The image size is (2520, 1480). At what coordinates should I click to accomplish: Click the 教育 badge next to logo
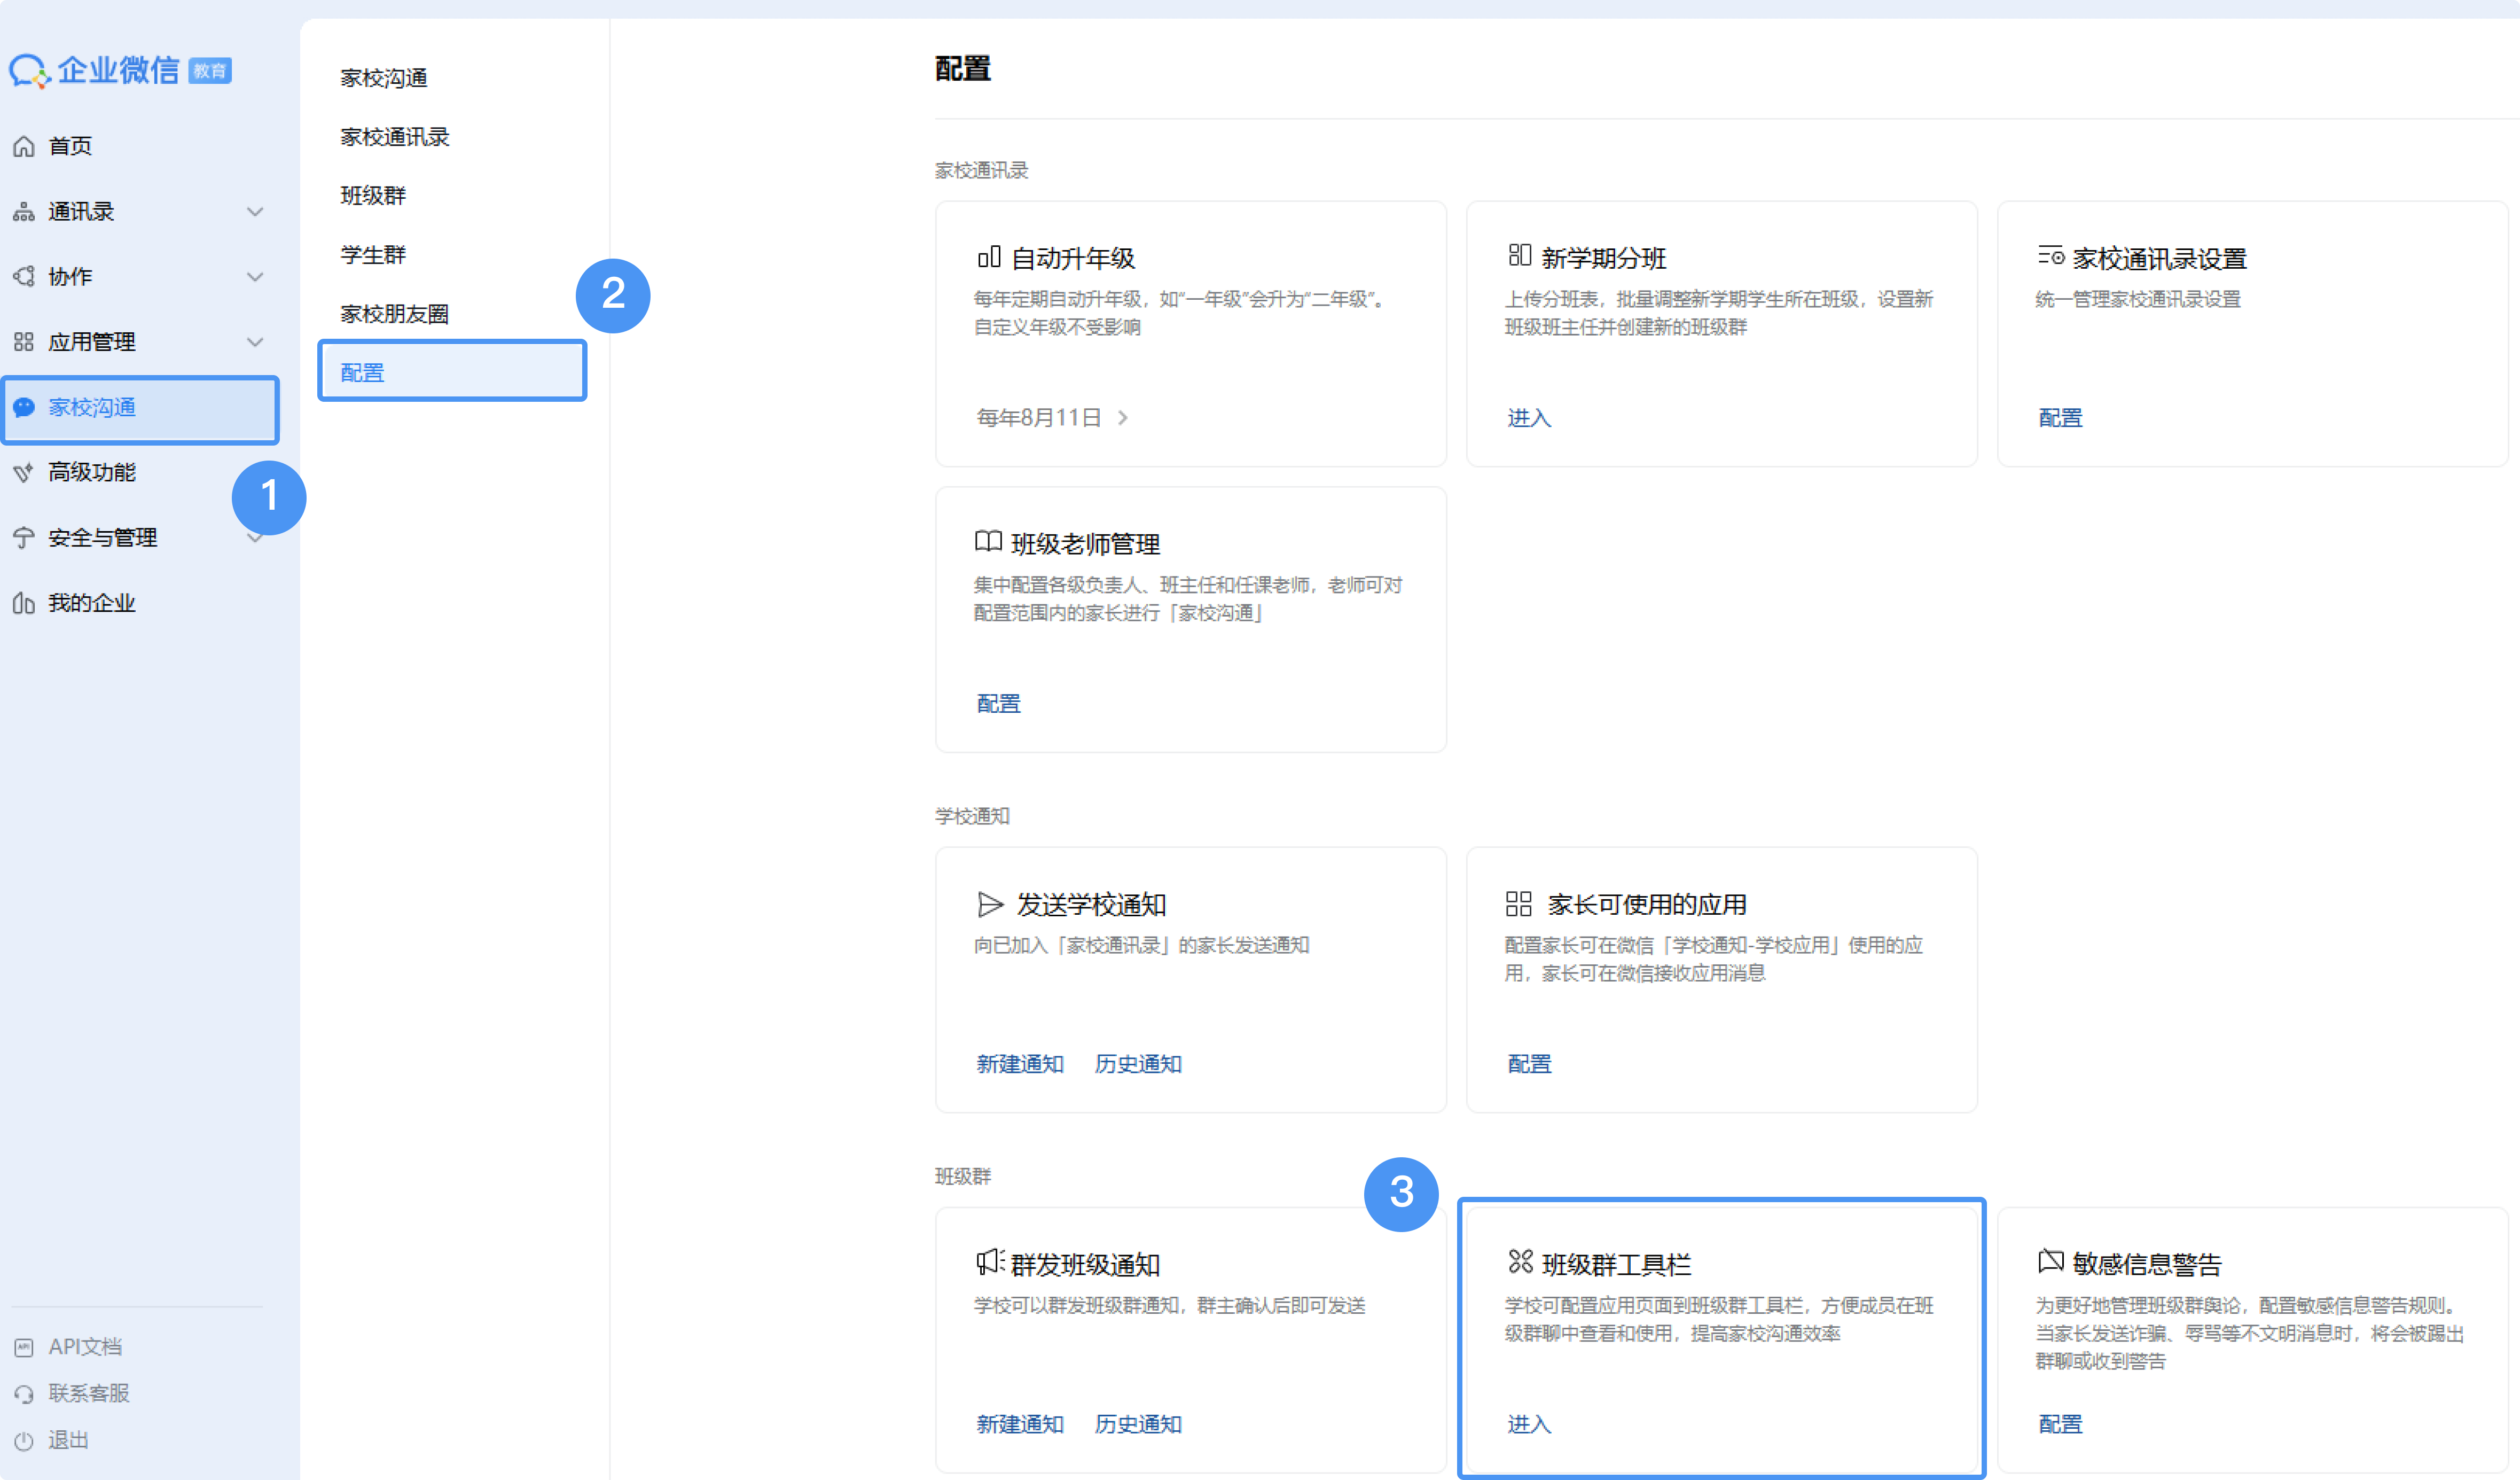click(210, 71)
